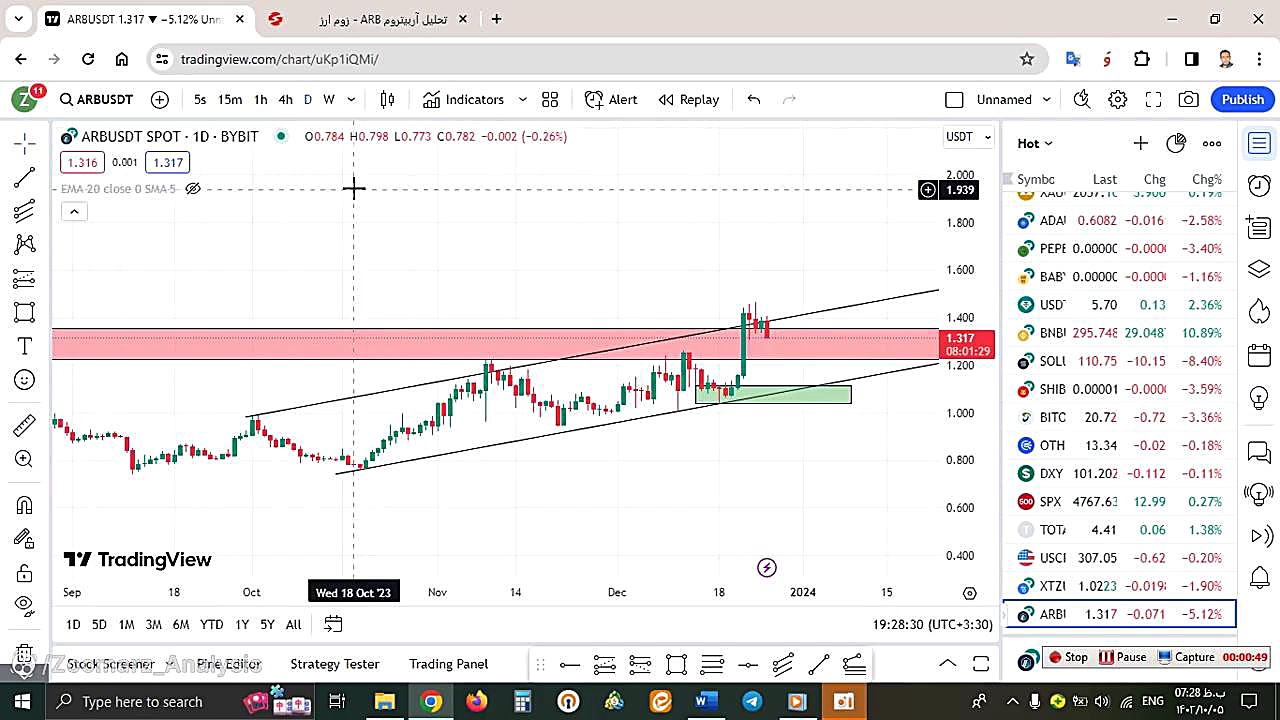The height and width of the screenshot is (720, 1280).
Task: Open the Fibonacci and pitchfork tools
Action: click(25, 211)
